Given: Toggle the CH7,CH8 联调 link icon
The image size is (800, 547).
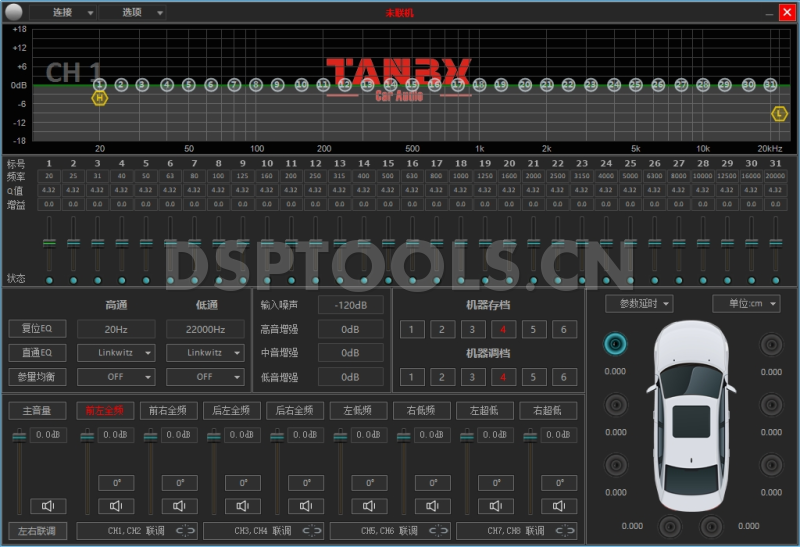Looking at the screenshot, I should click(565, 531).
